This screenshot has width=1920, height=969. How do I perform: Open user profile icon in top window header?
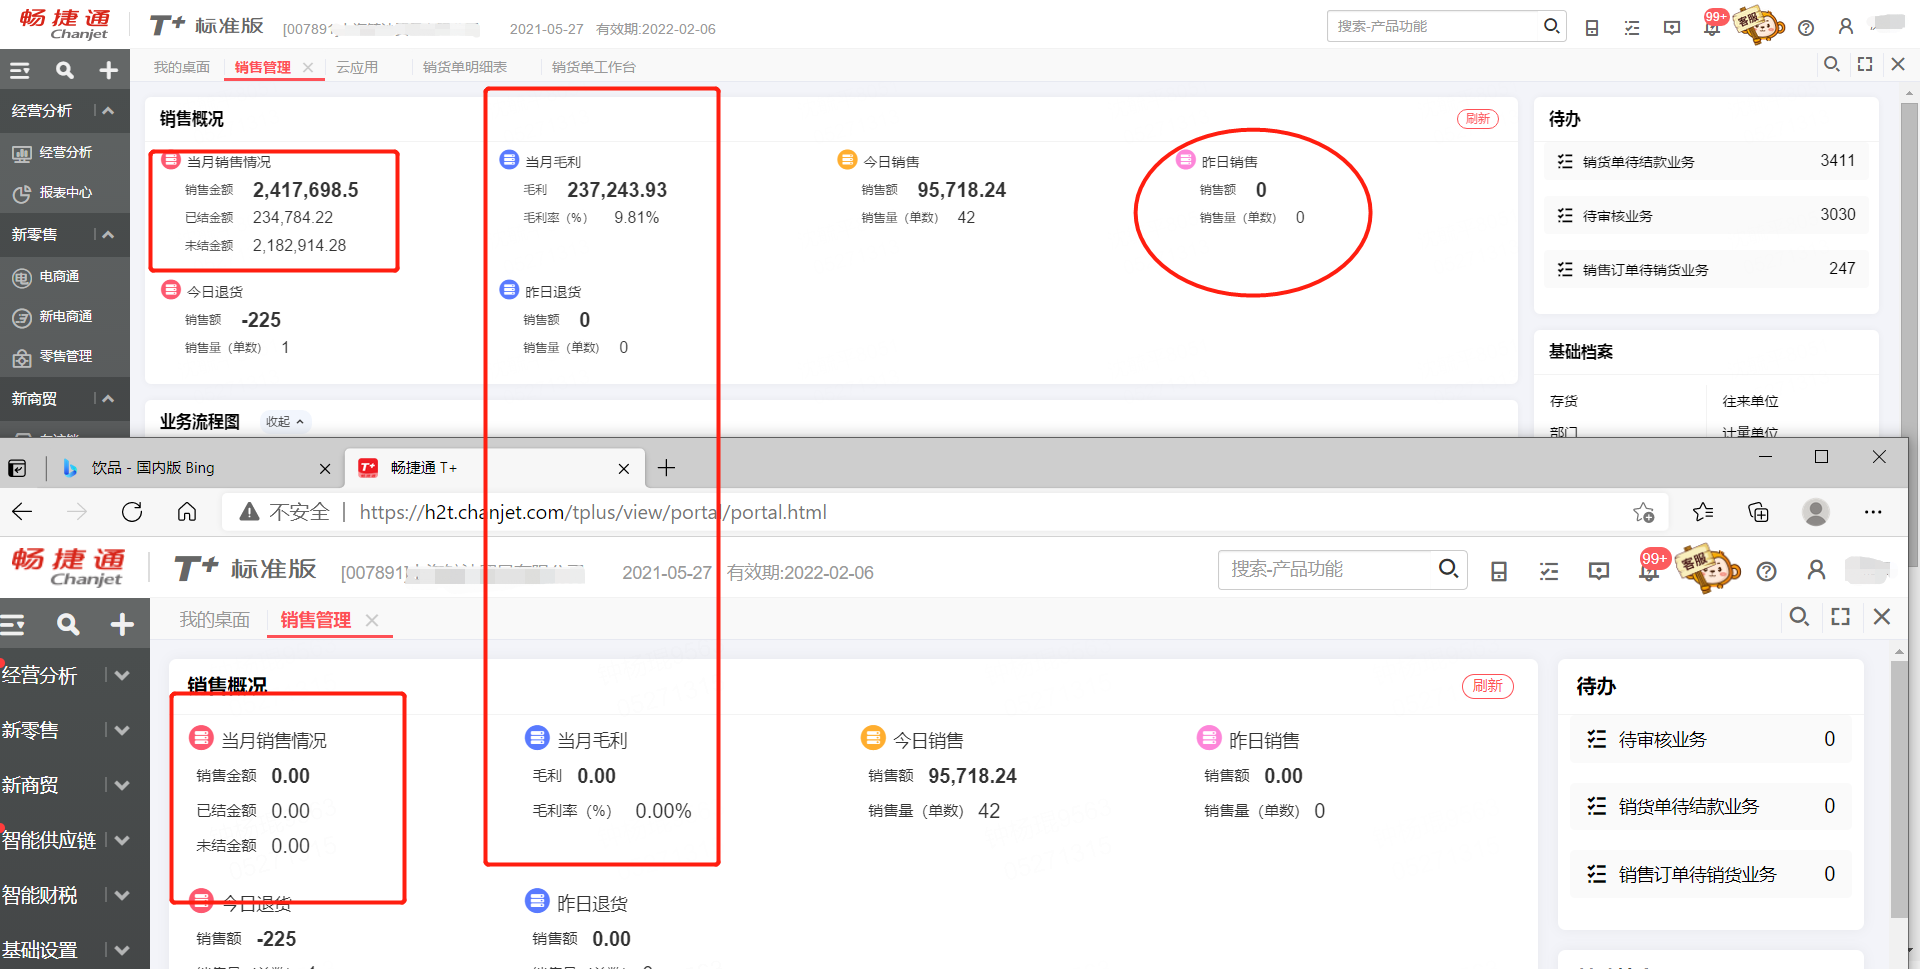[x=1846, y=27]
